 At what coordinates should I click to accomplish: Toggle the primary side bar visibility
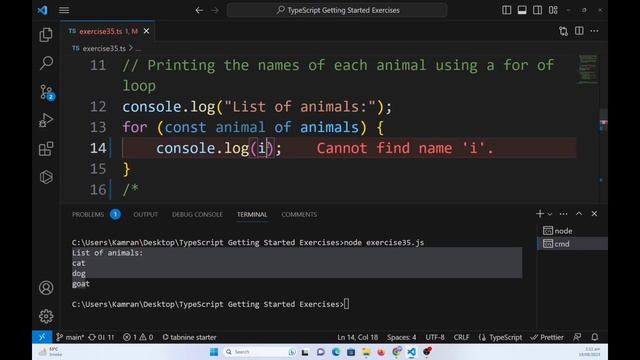click(507, 10)
